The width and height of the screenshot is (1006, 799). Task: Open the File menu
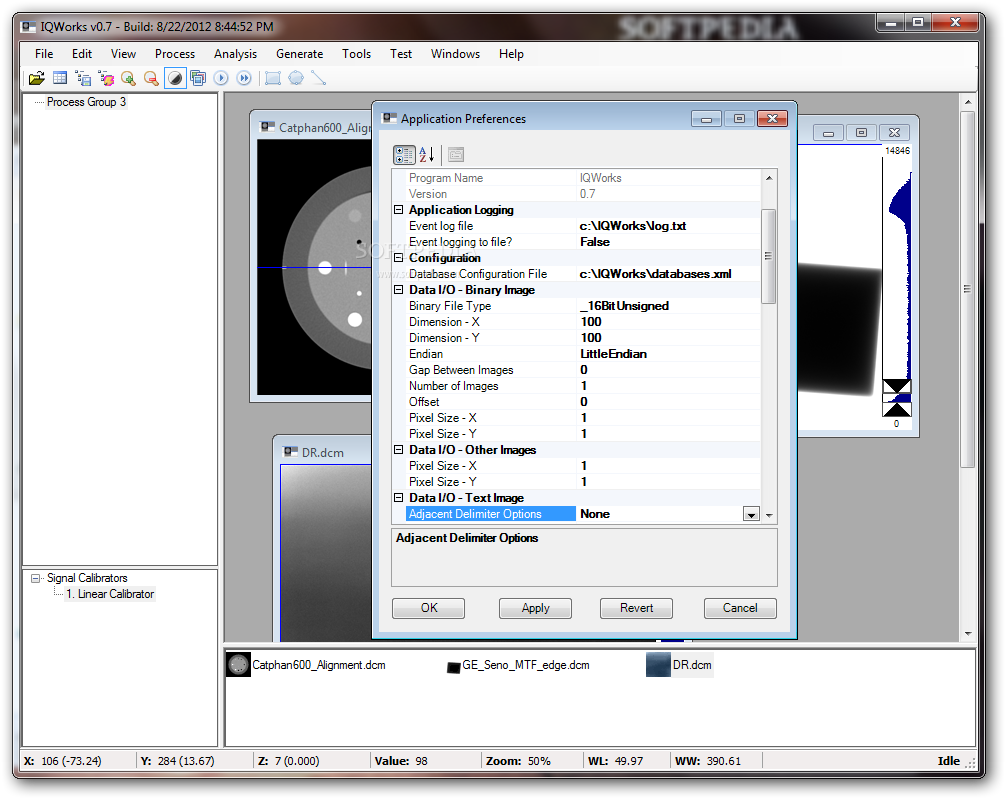point(44,54)
